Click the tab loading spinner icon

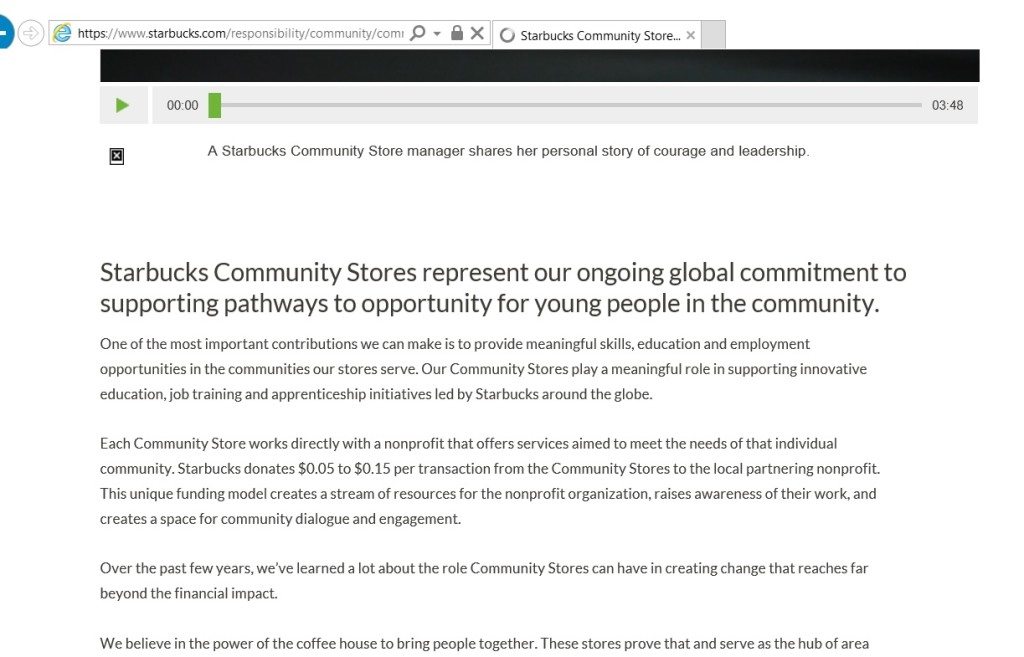pyautogui.click(x=507, y=35)
